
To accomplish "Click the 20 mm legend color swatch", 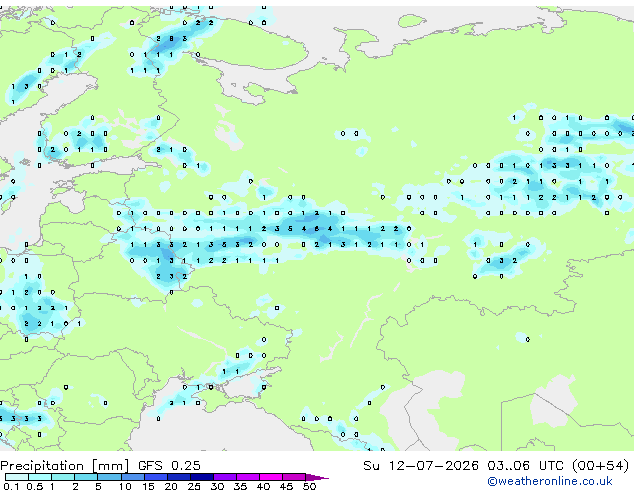I will click(178, 477).
